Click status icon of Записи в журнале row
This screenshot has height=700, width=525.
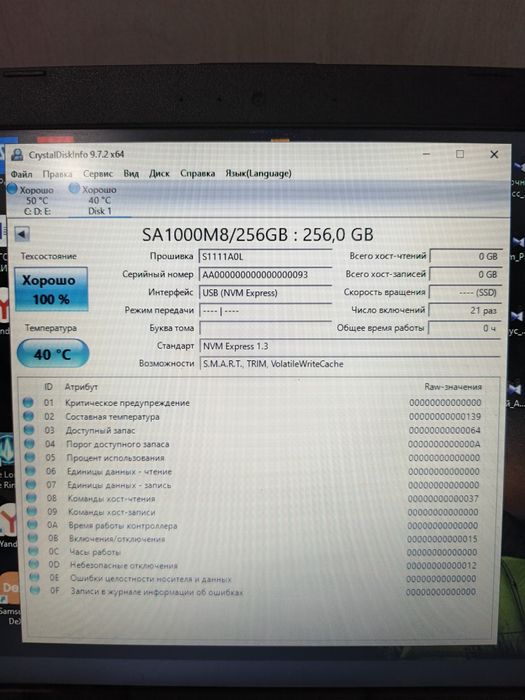[34, 591]
